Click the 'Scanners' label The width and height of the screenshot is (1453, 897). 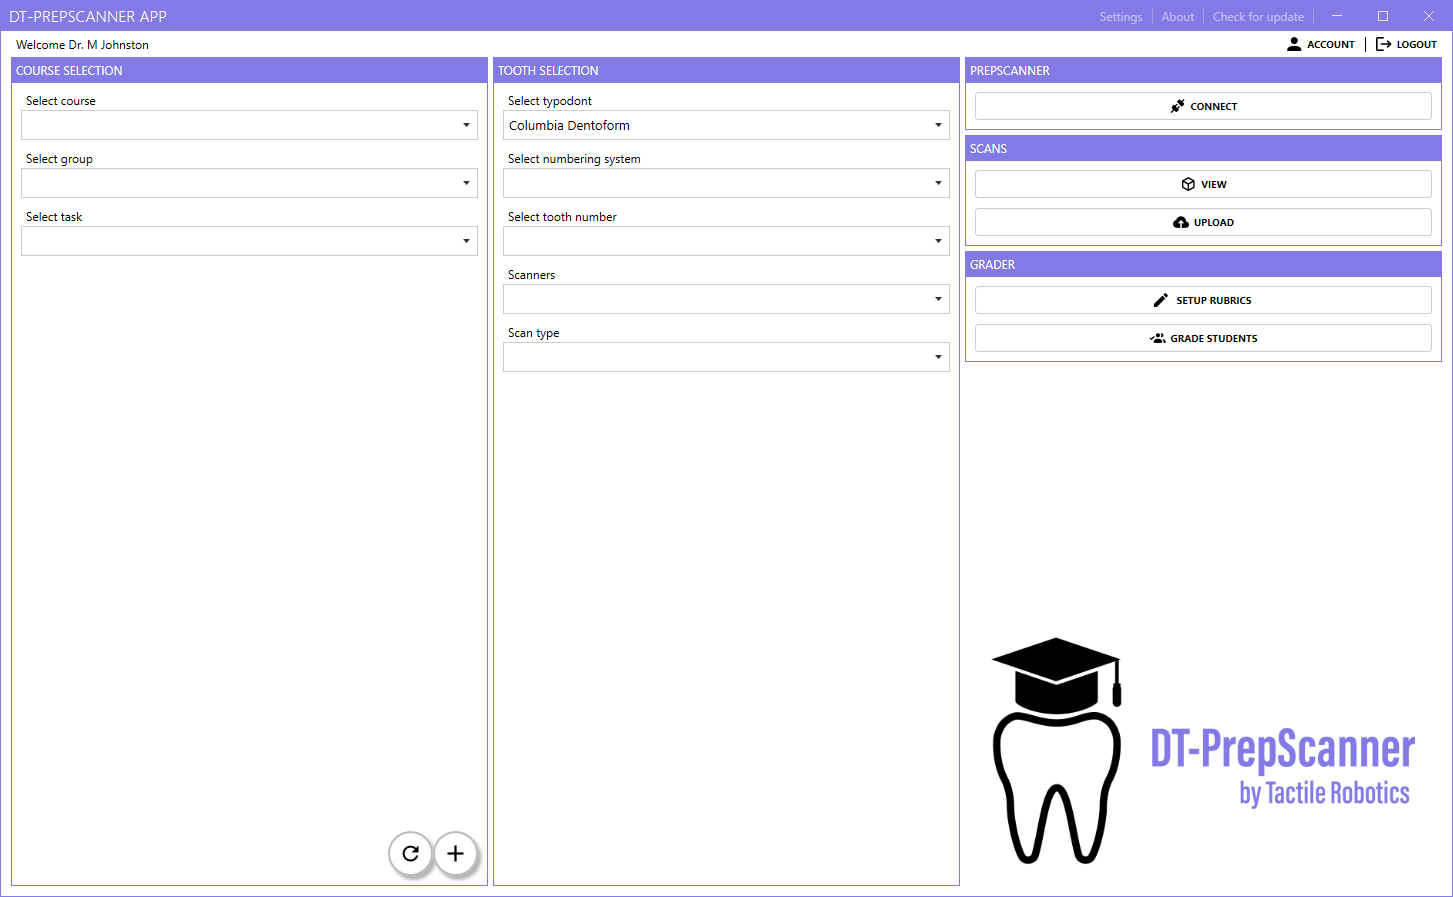(531, 275)
